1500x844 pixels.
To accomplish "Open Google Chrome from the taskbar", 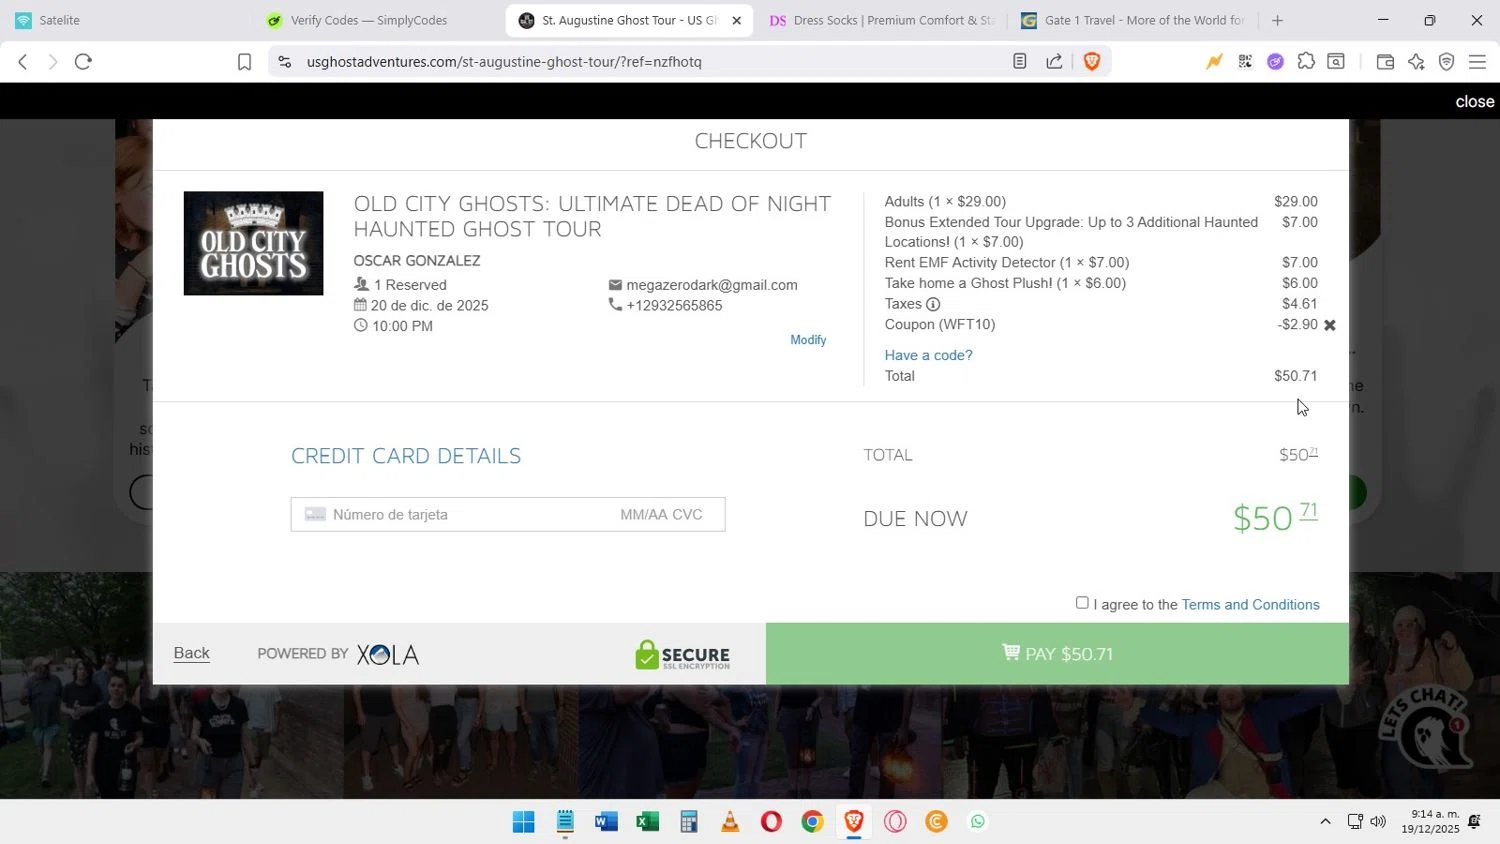I will point(812,822).
